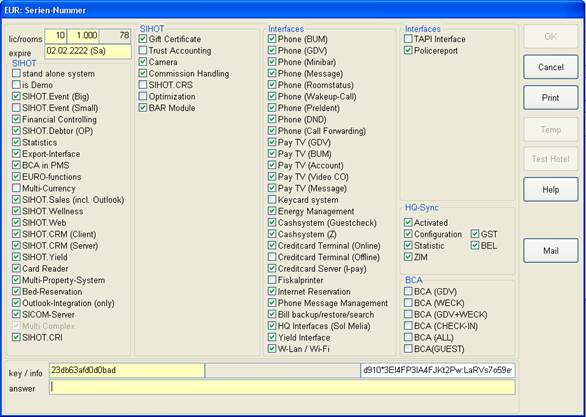The image size is (586, 417).
Task: Toggle SIHOT.CRM (Client) checkbox
Action: [16, 234]
